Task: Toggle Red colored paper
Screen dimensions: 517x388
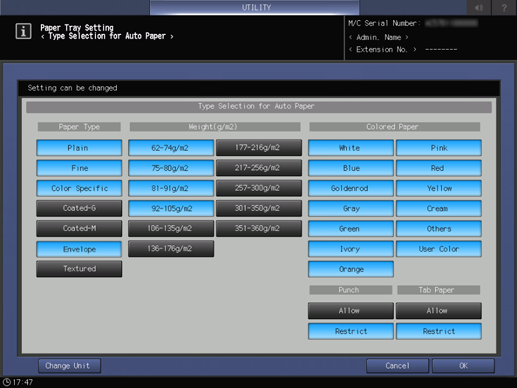Action: [x=439, y=168]
